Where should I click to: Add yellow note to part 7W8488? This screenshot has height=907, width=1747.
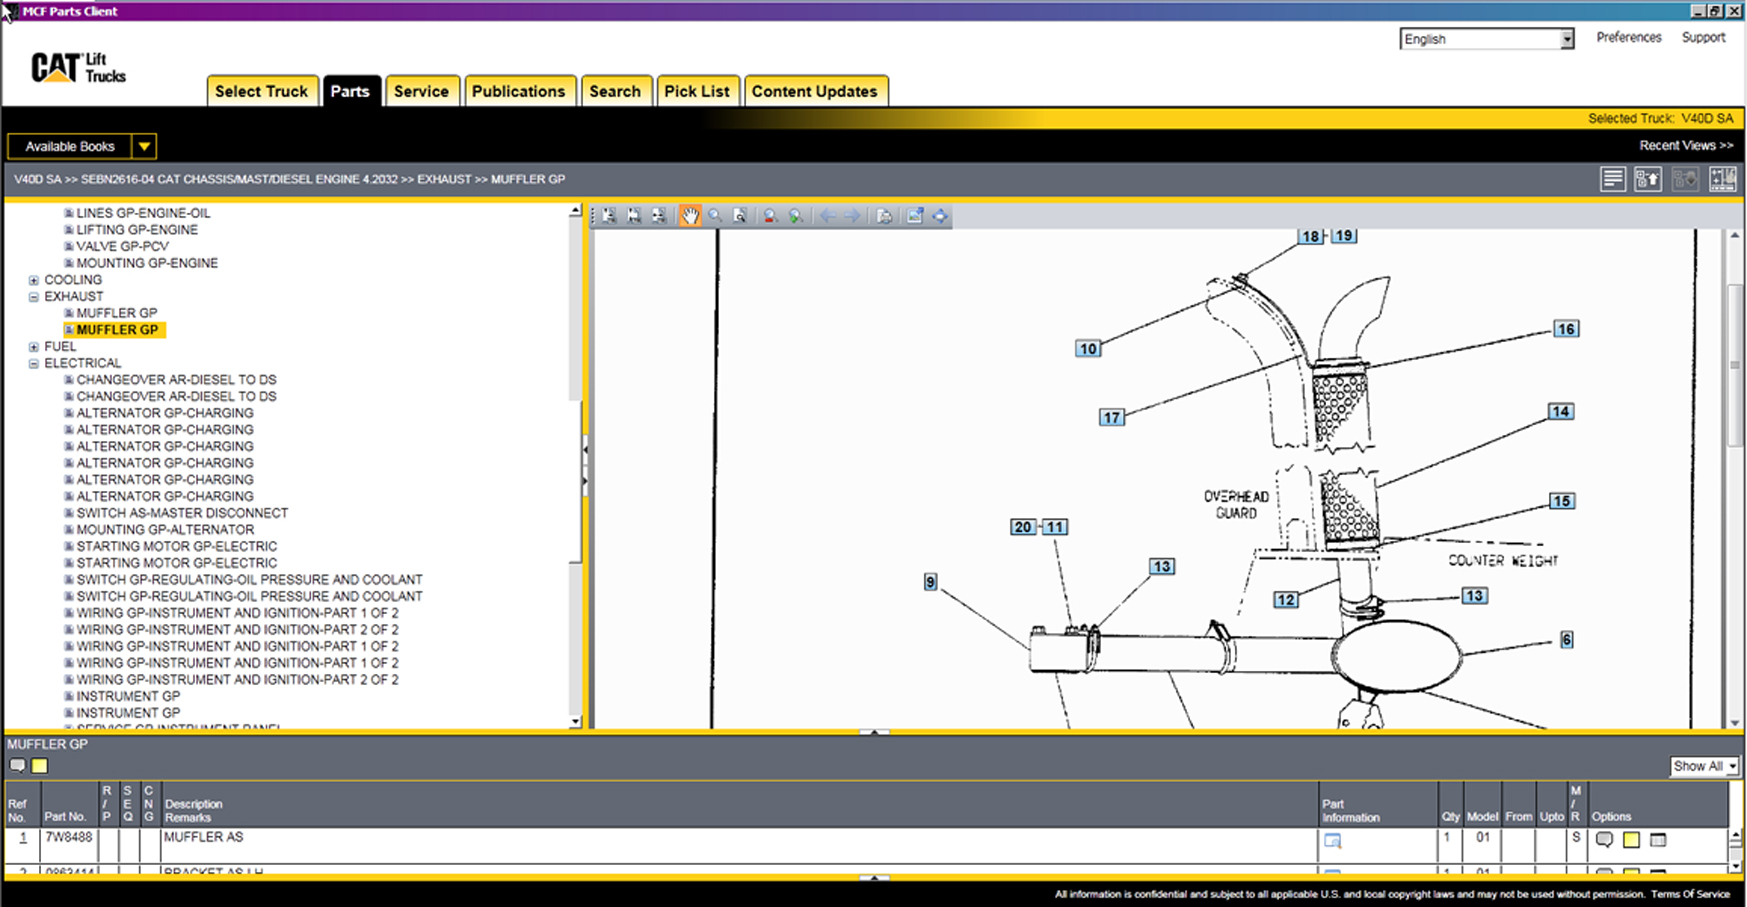(1631, 840)
